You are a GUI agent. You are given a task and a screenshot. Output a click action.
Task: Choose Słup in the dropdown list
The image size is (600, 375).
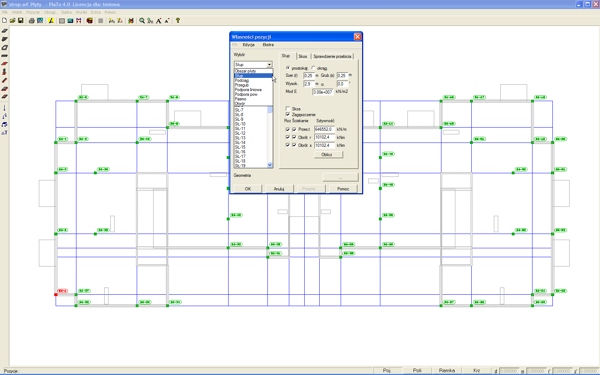[253, 76]
